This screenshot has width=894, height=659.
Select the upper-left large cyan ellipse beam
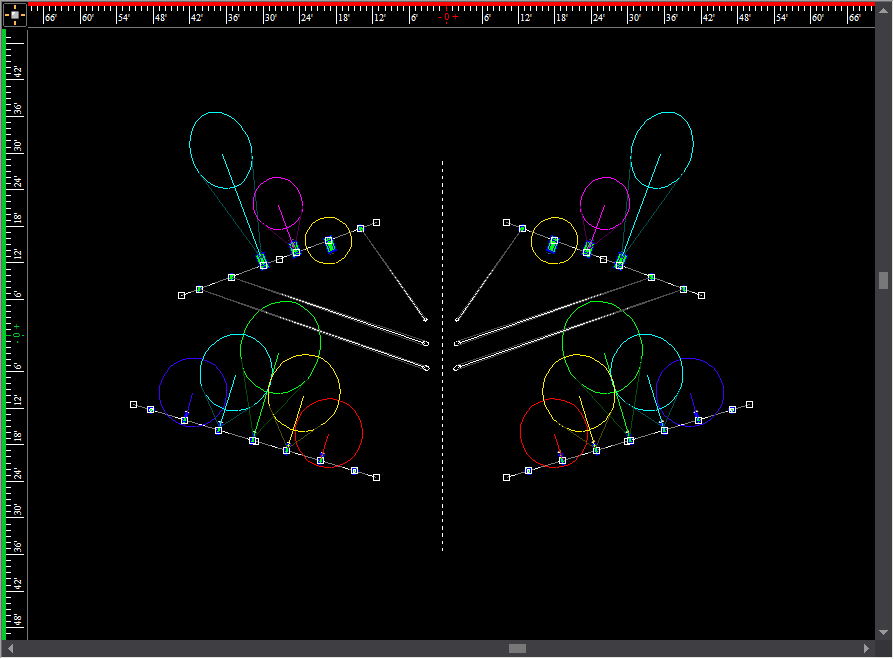coord(191,150)
